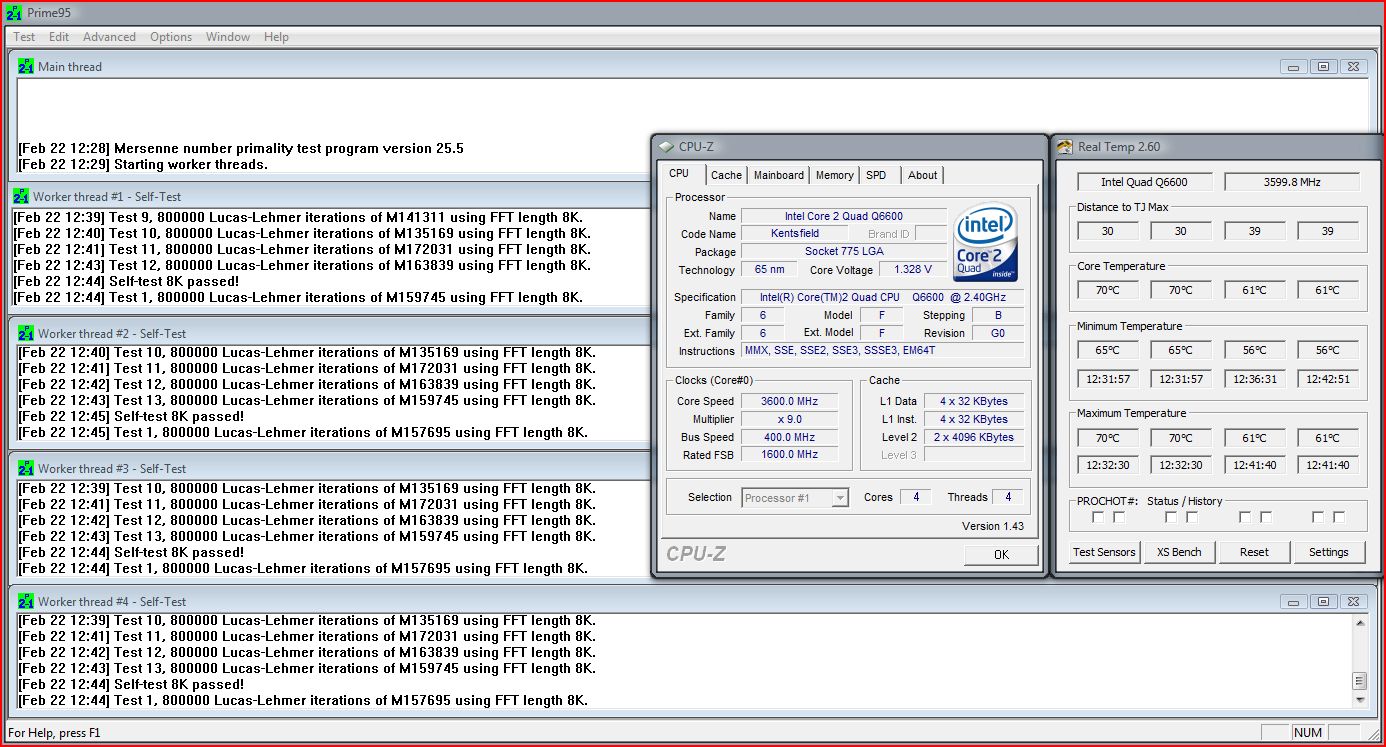1386x747 pixels.
Task: Restore the Worker thread #4 window
Action: tap(1323, 602)
